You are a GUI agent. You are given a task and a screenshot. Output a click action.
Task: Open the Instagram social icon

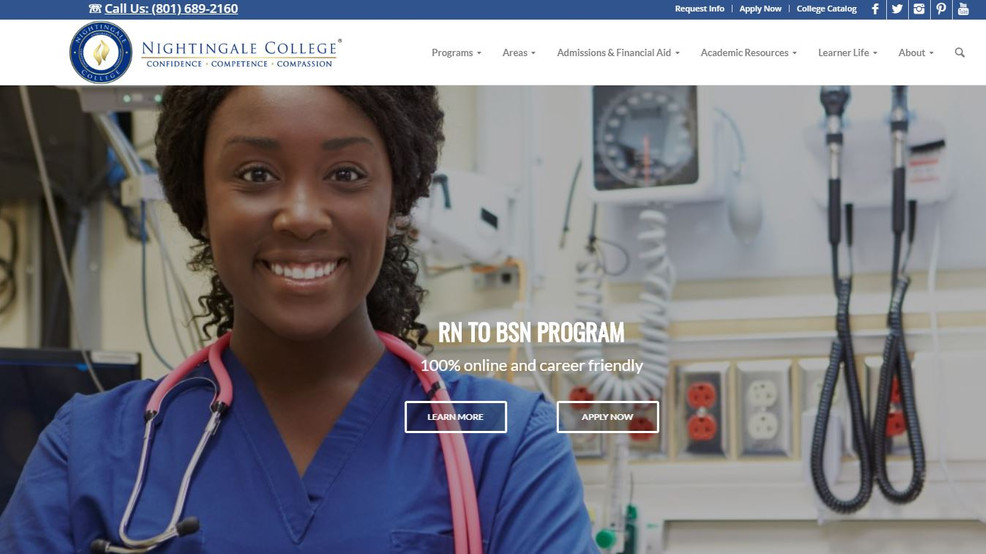click(919, 9)
